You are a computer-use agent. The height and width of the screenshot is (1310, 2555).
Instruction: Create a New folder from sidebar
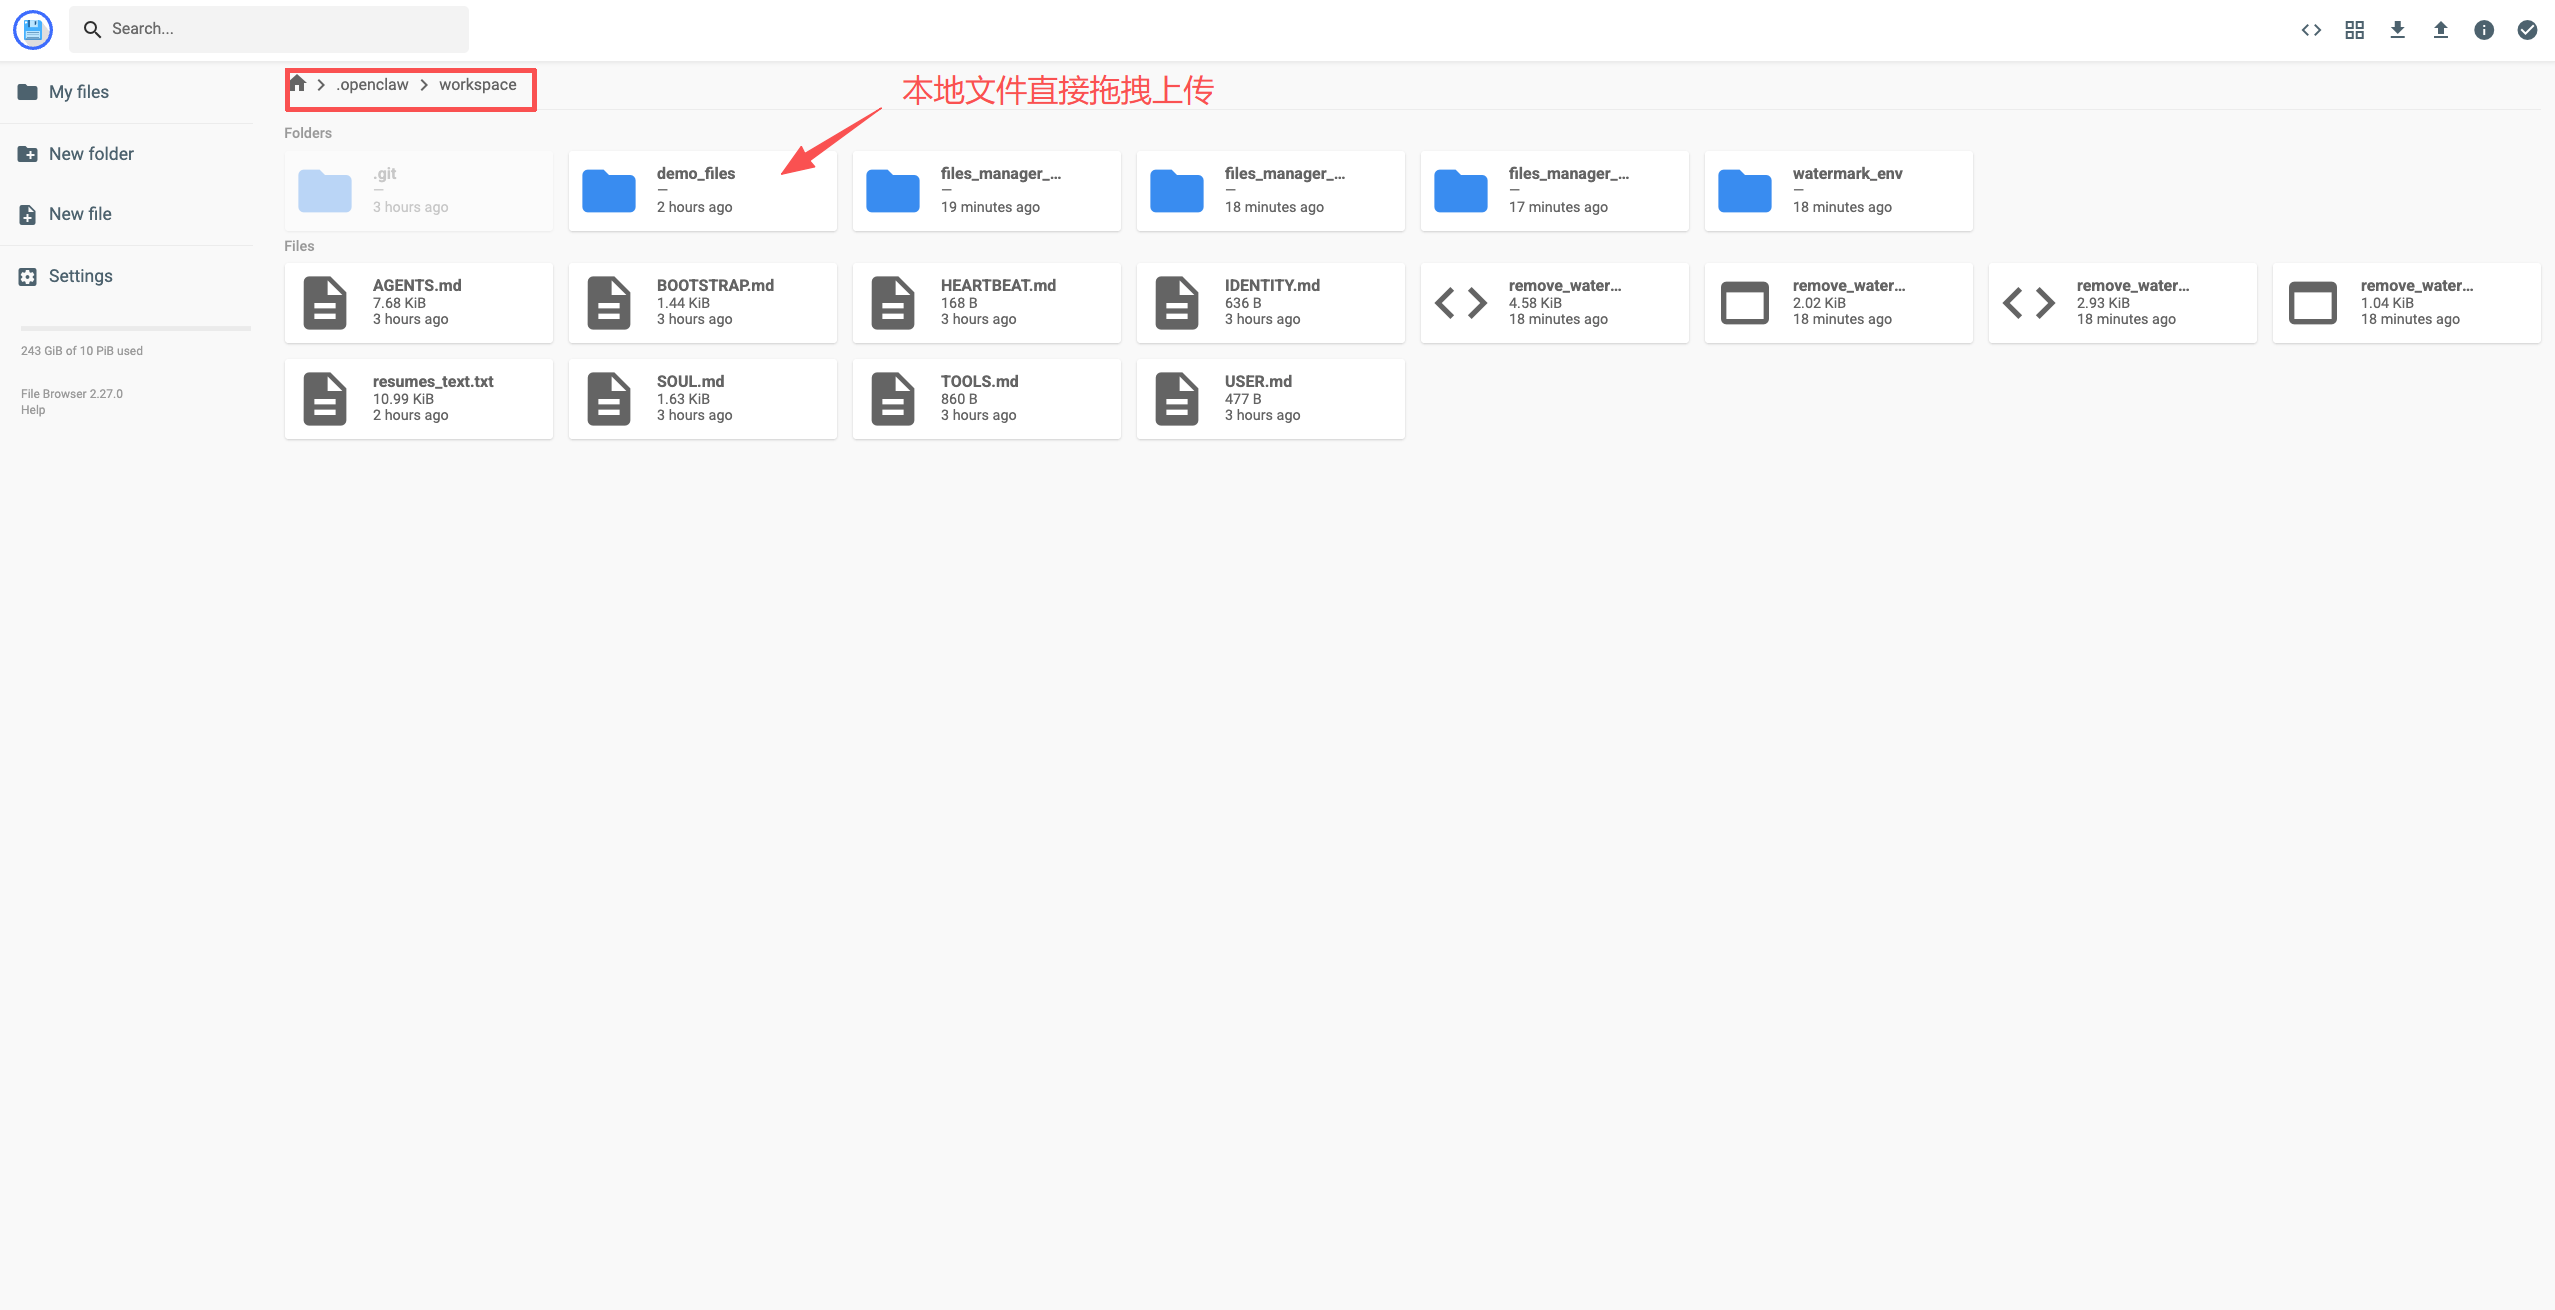point(90,154)
